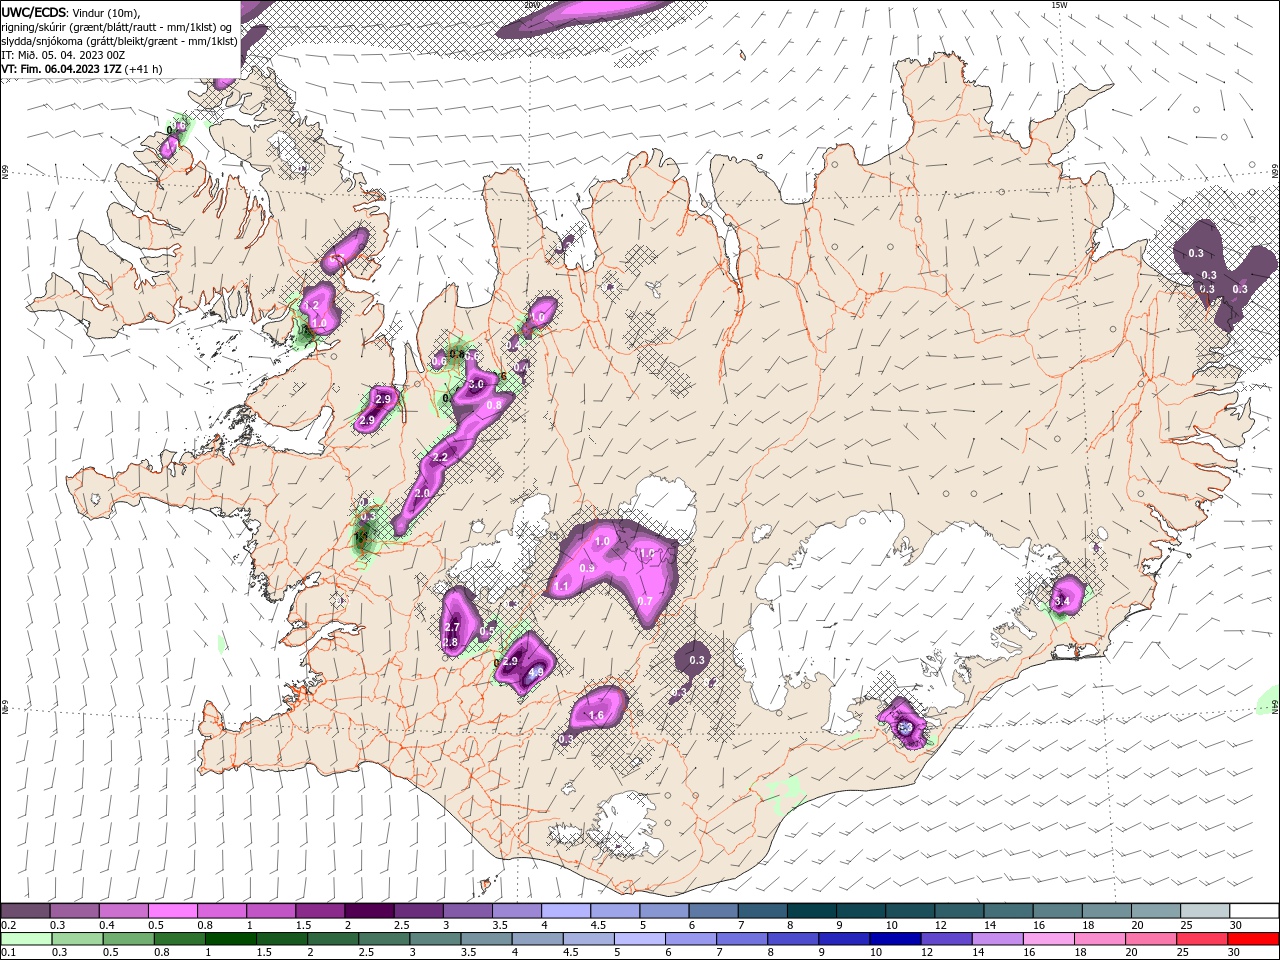Pick the navy blue 10–12 rain scale swatch
This screenshot has width=1280, height=960.
pyautogui.click(x=895, y=939)
